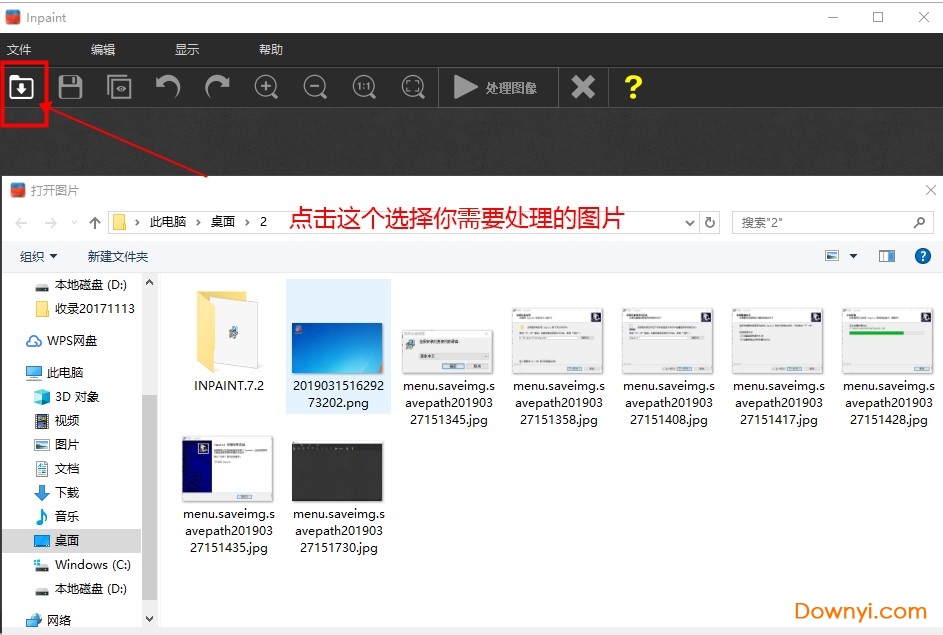Click the Save icon in the Inpaint toolbar
Viewport: 943px width, 635px height.
click(x=70, y=87)
